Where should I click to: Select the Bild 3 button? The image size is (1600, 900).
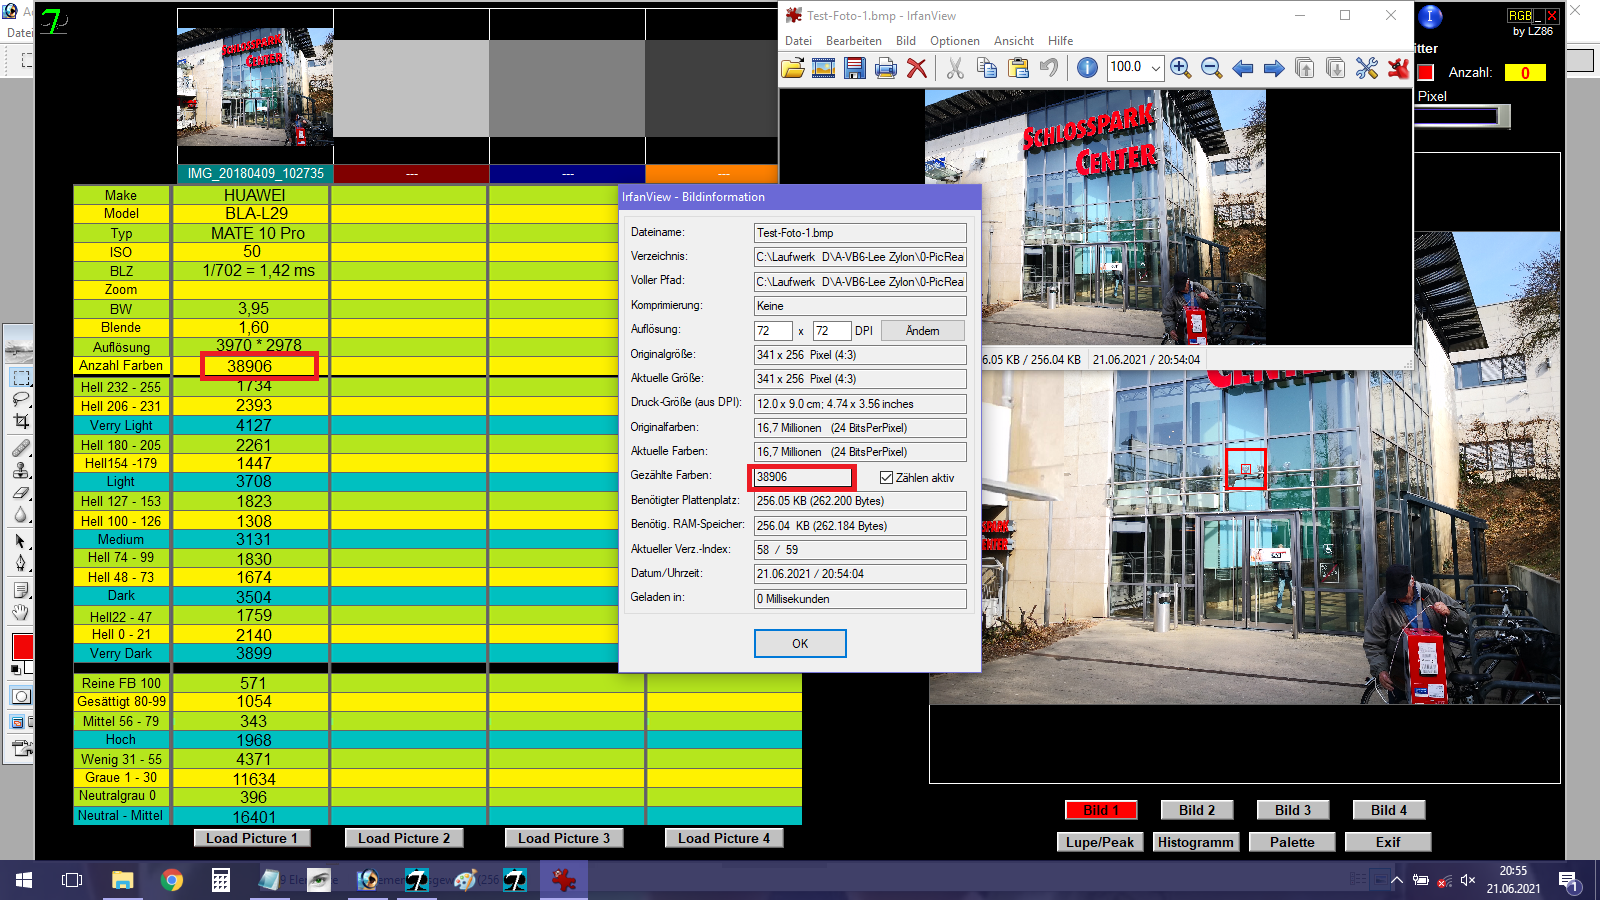pyautogui.click(x=1293, y=810)
